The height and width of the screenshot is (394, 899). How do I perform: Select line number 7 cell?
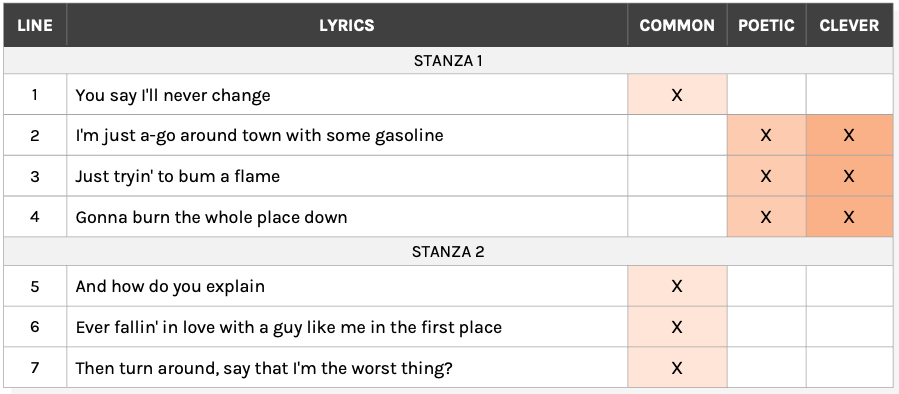(x=35, y=368)
